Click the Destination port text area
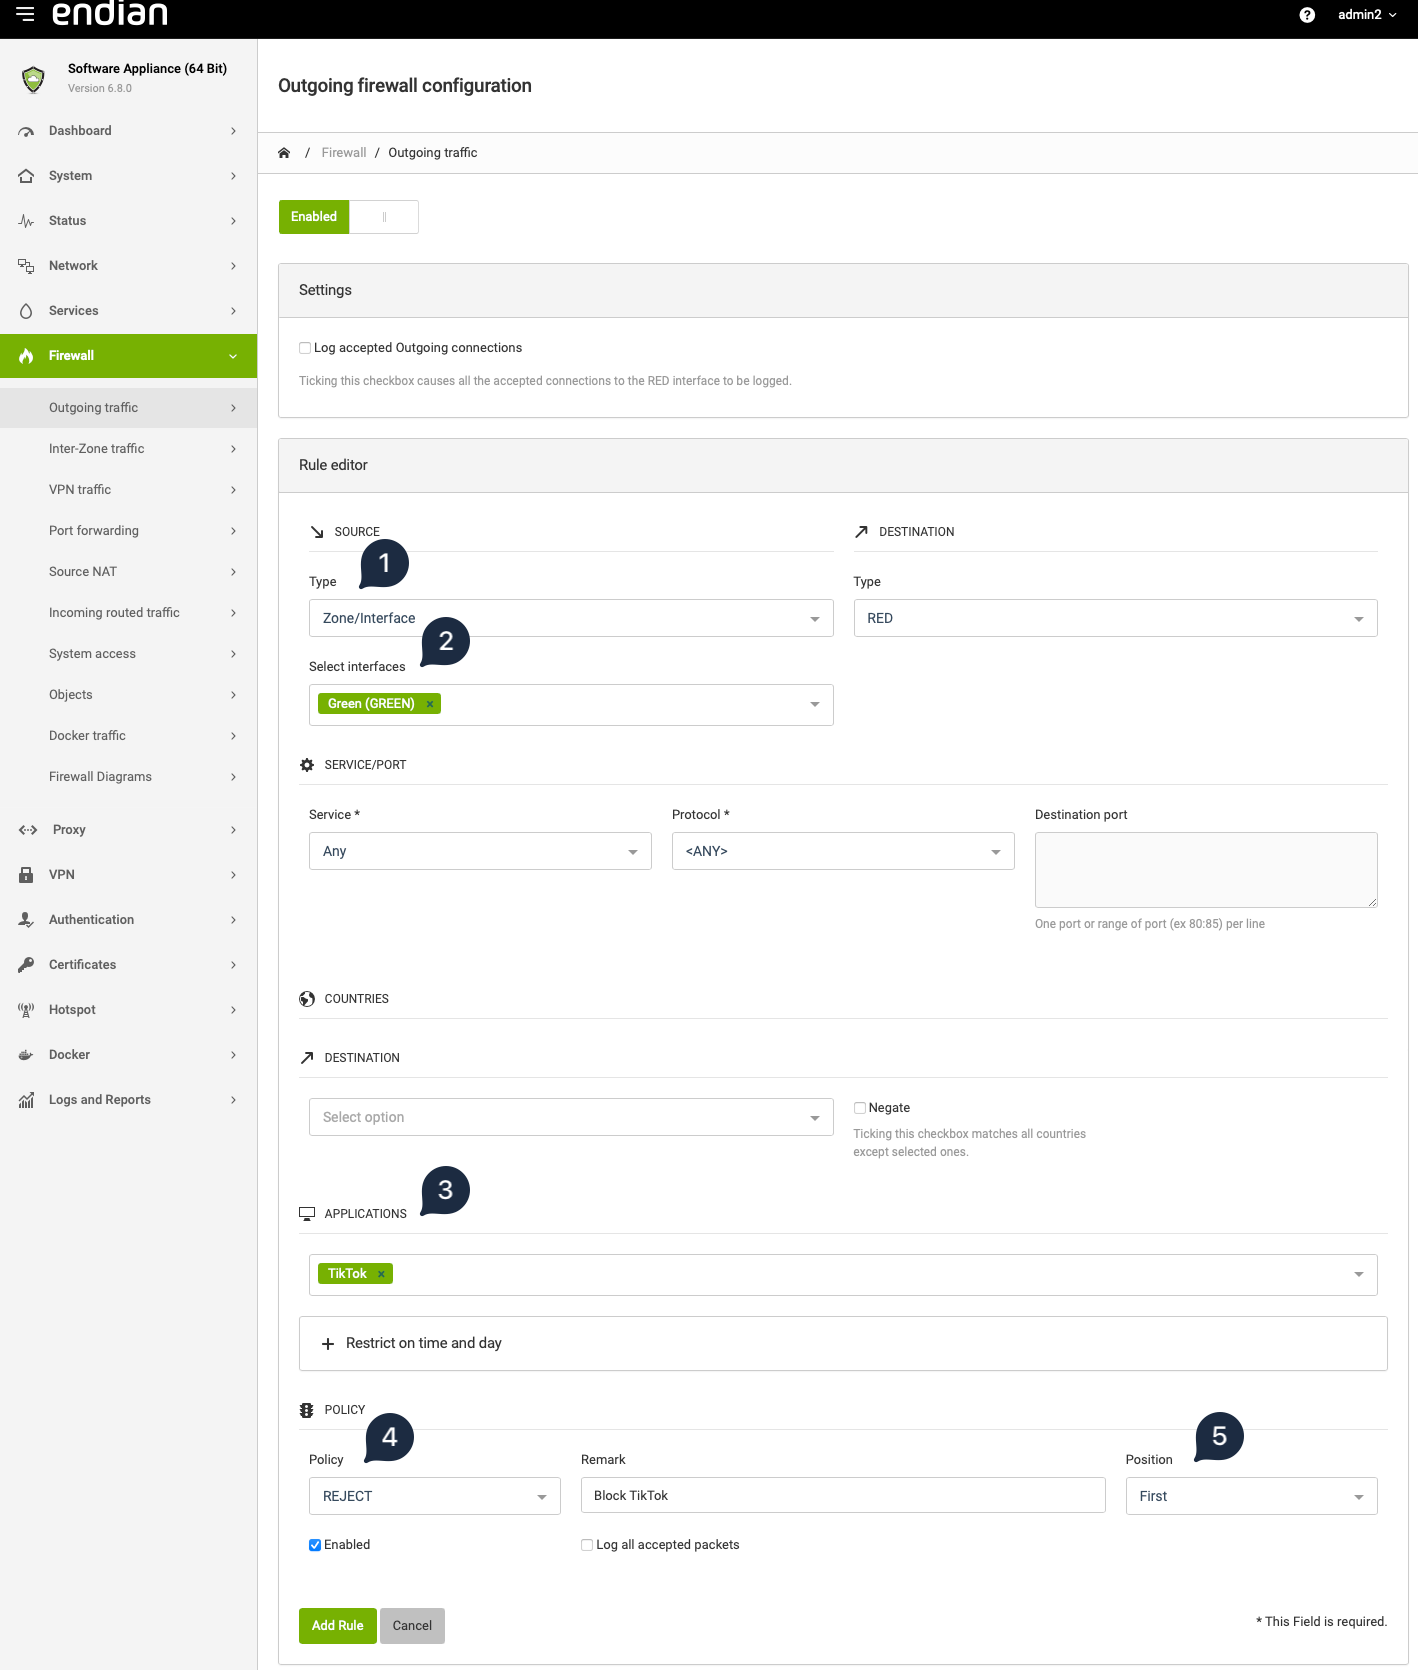The image size is (1418, 1670). tap(1206, 870)
